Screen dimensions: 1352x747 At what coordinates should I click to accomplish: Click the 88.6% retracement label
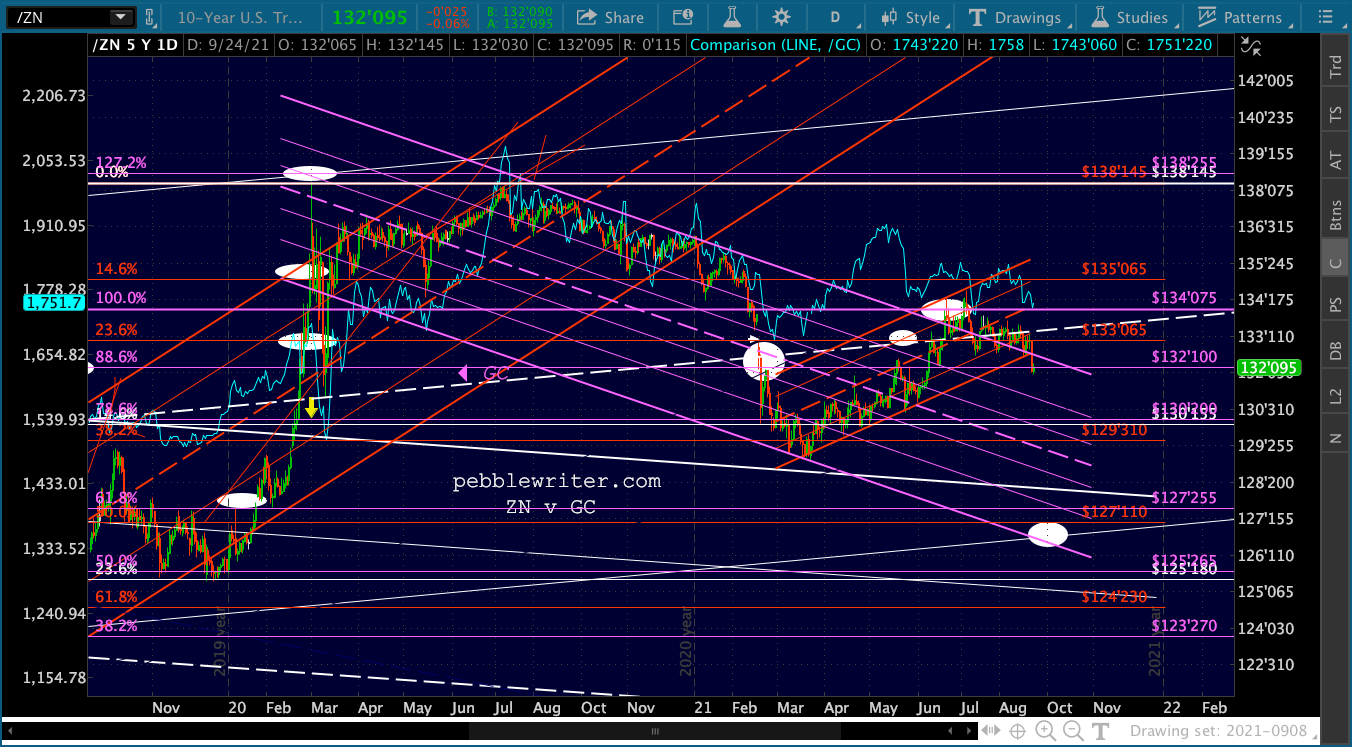click(117, 357)
